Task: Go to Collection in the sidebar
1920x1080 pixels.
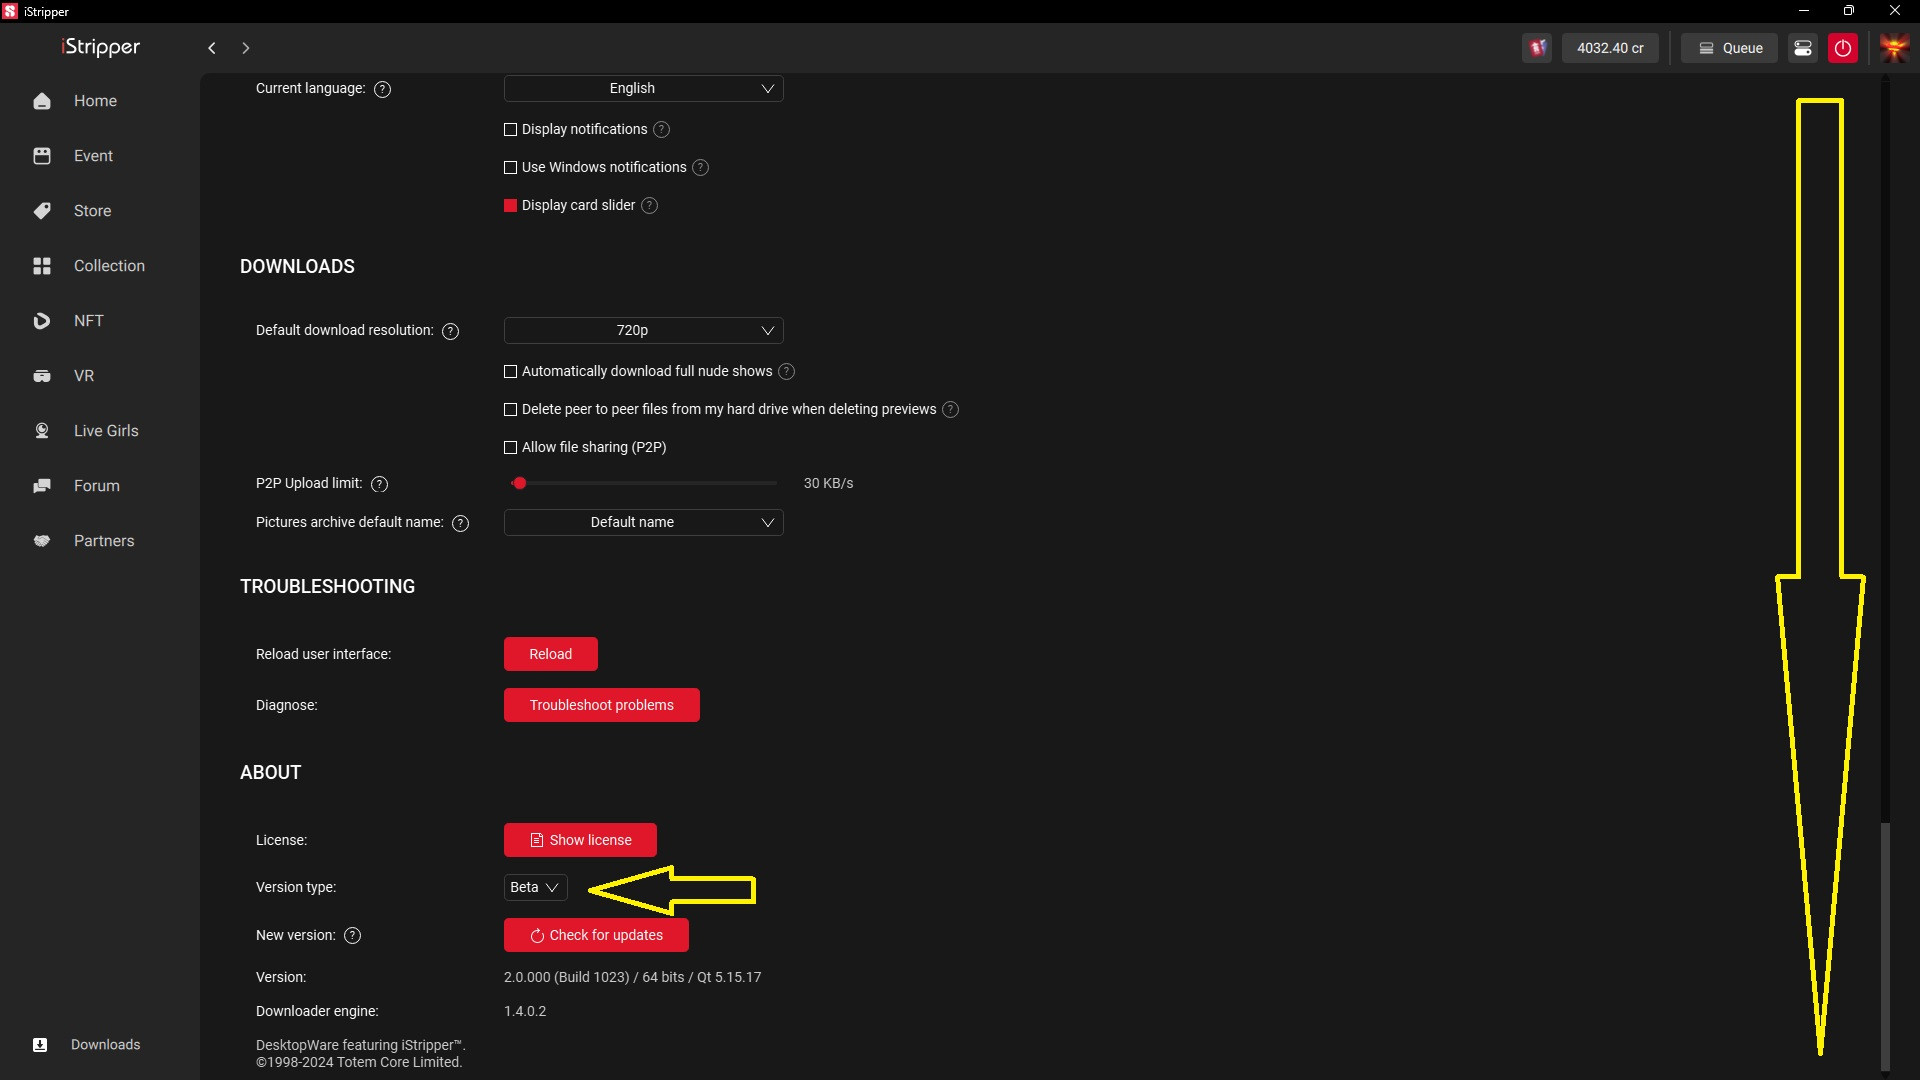Action: point(108,266)
